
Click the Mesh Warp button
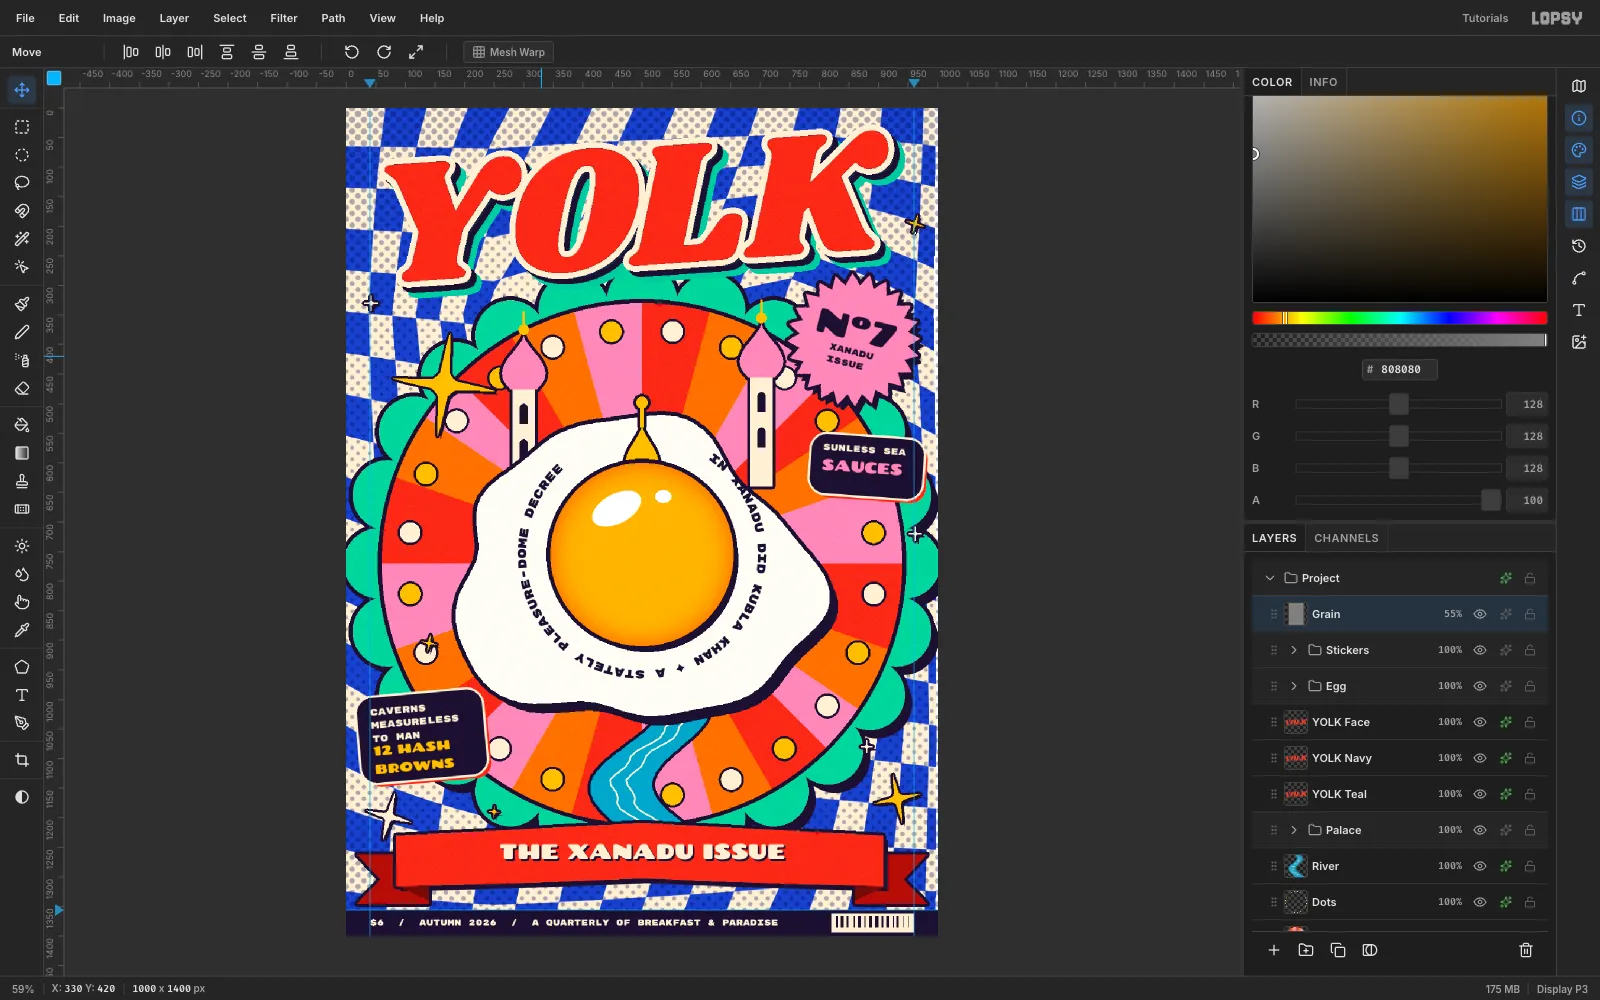509,52
